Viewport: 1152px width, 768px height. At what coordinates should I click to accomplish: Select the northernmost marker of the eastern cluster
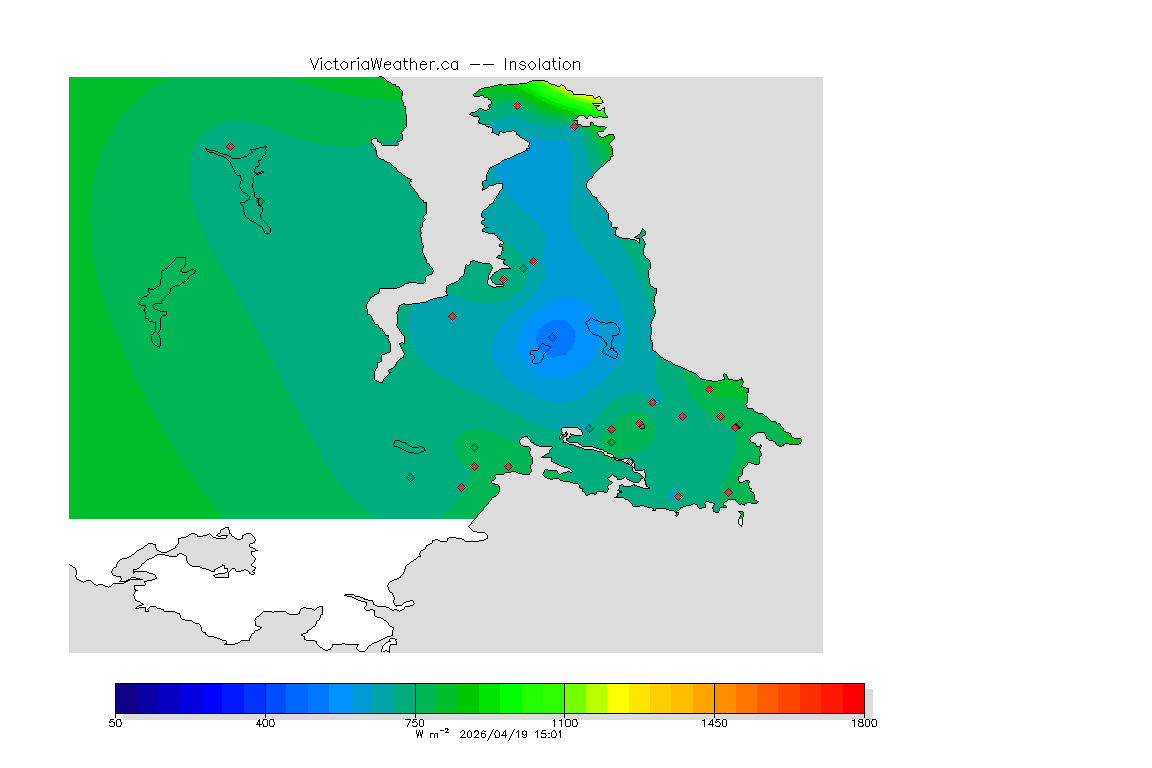(x=709, y=389)
